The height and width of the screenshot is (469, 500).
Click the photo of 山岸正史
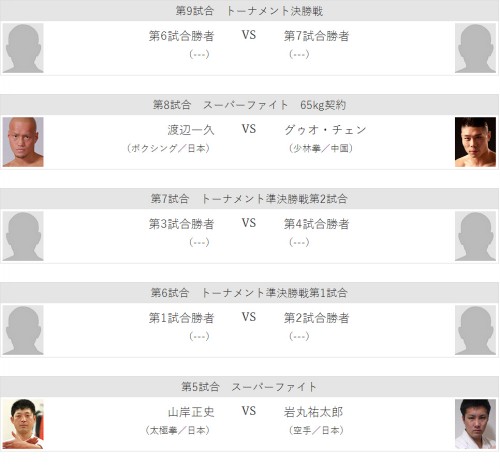click(23, 424)
